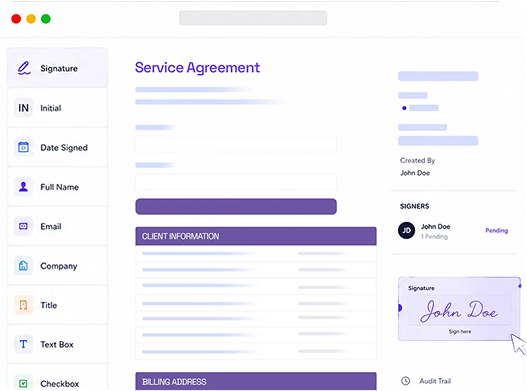Viewport: 527px width, 391px height.
Task: Click the BILLING ADDRESS section header
Action: [256, 381]
